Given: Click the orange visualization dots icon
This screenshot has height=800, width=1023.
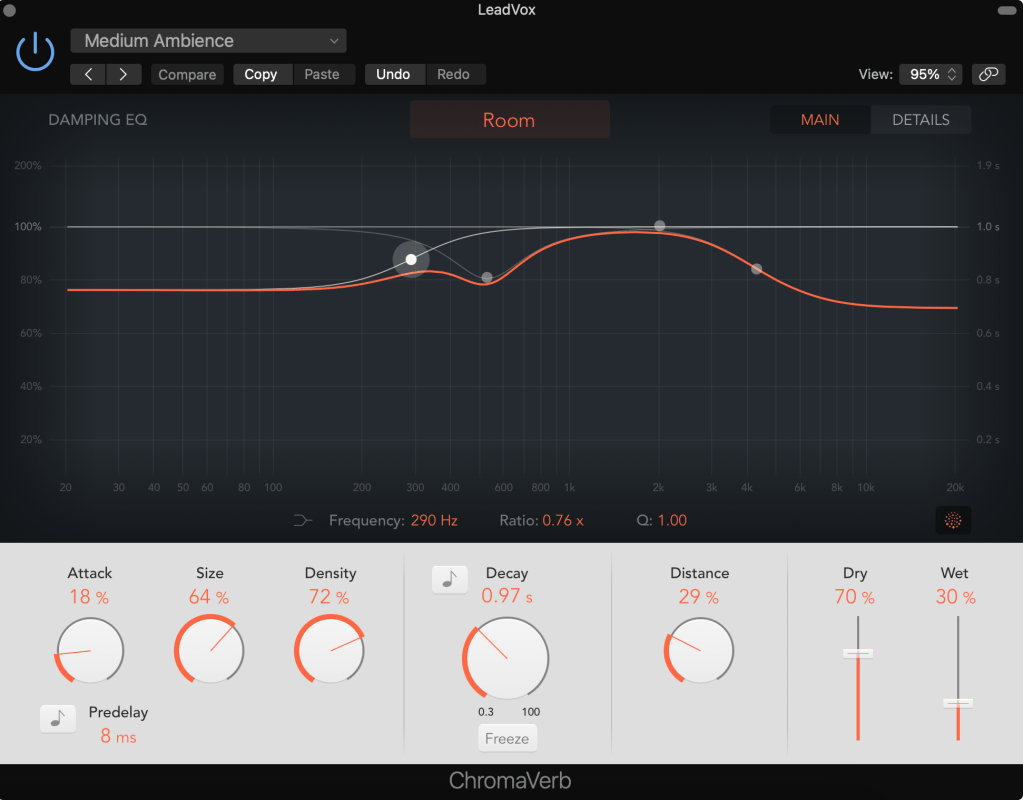Looking at the screenshot, I should tap(953, 520).
